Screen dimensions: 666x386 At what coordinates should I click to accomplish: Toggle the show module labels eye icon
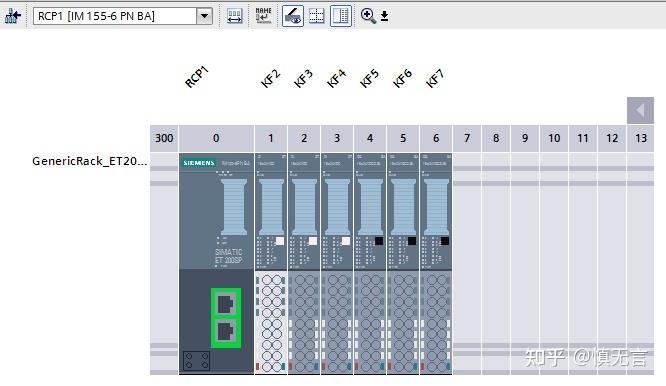[293, 16]
